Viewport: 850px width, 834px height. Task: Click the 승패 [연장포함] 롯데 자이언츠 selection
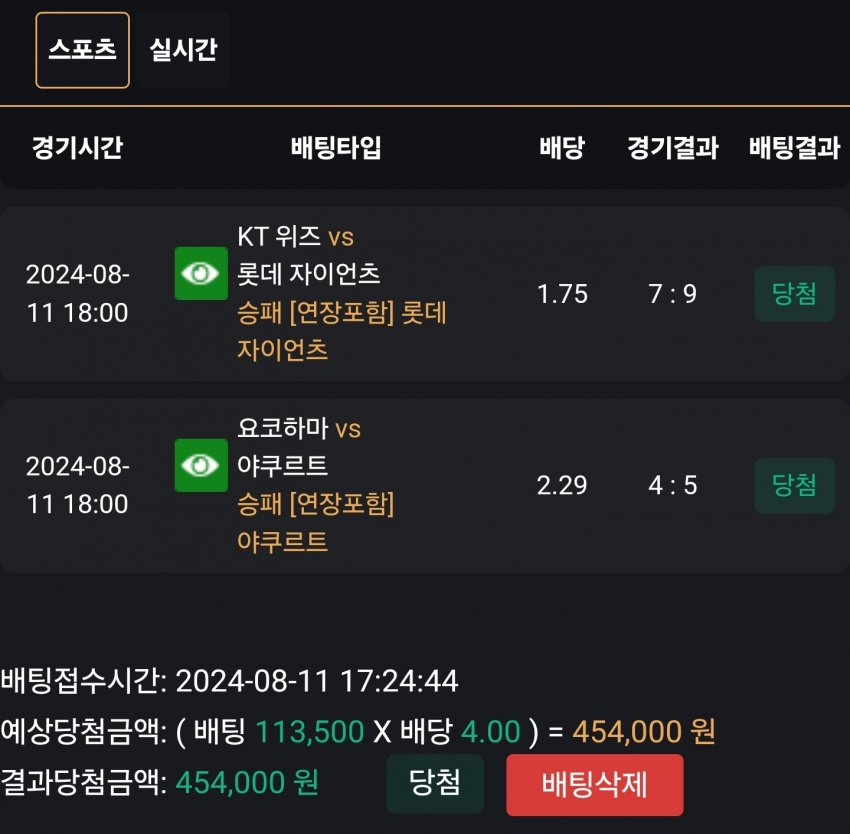(340, 331)
